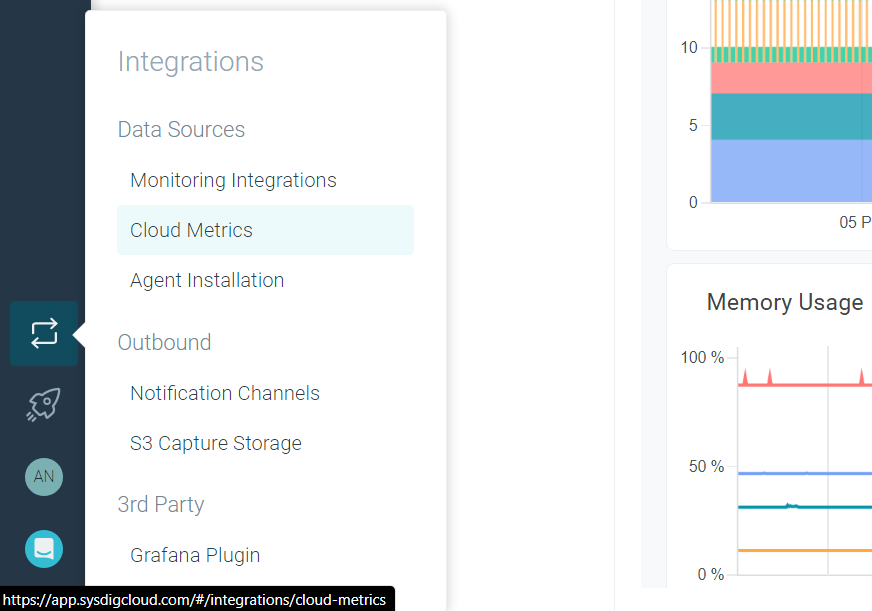This screenshot has width=872, height=611.
Task: Click the 3rd Party section label
Action: (160, 504)
